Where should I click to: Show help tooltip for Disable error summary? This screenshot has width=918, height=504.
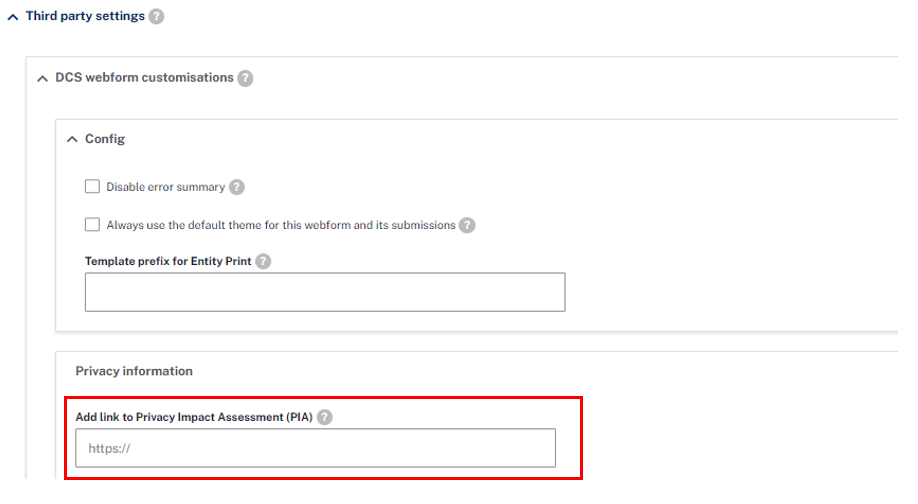(x=237, y=187)
